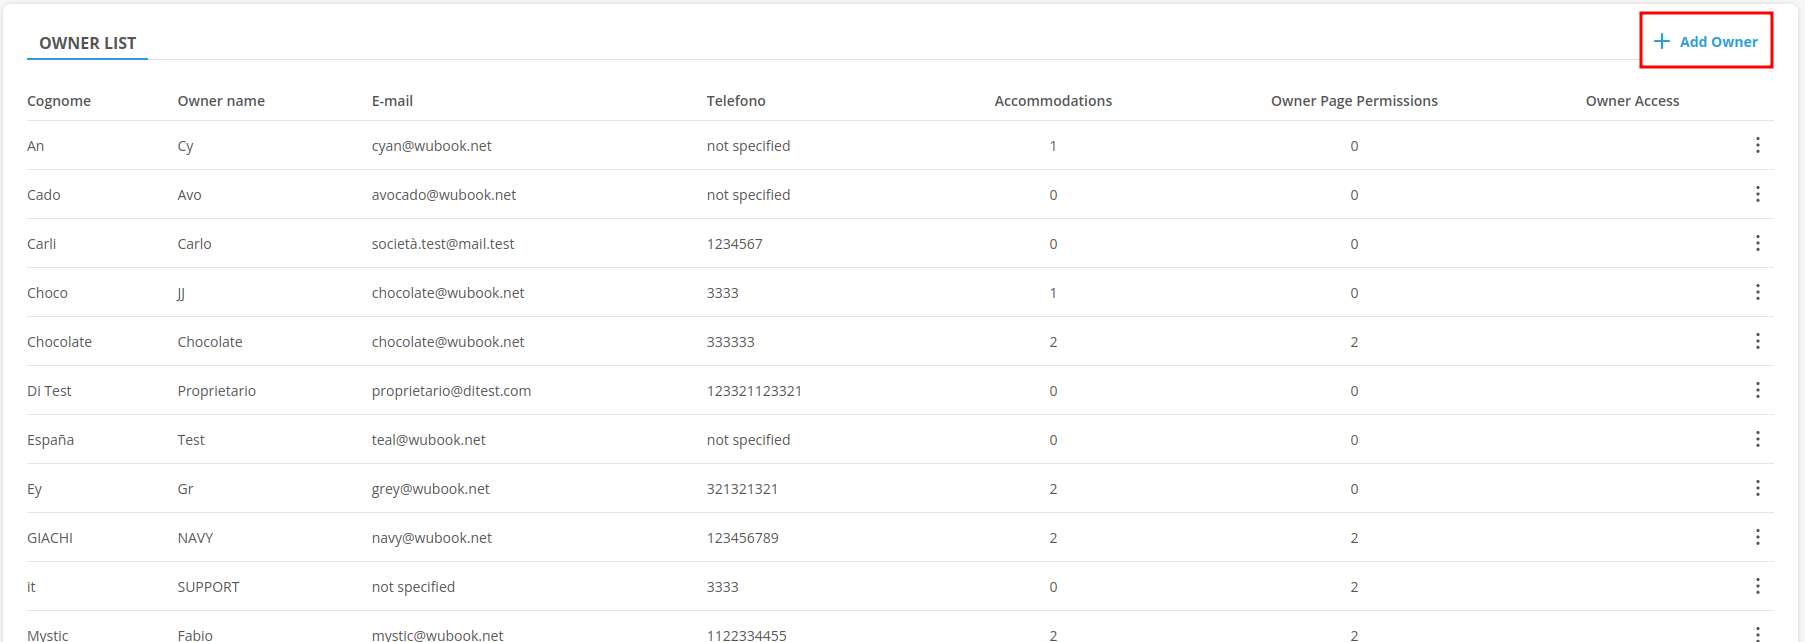This screenshot has width=1805, height=642.
Task: Click the plus icon beside Add Owner
Action: point(1662,41)
